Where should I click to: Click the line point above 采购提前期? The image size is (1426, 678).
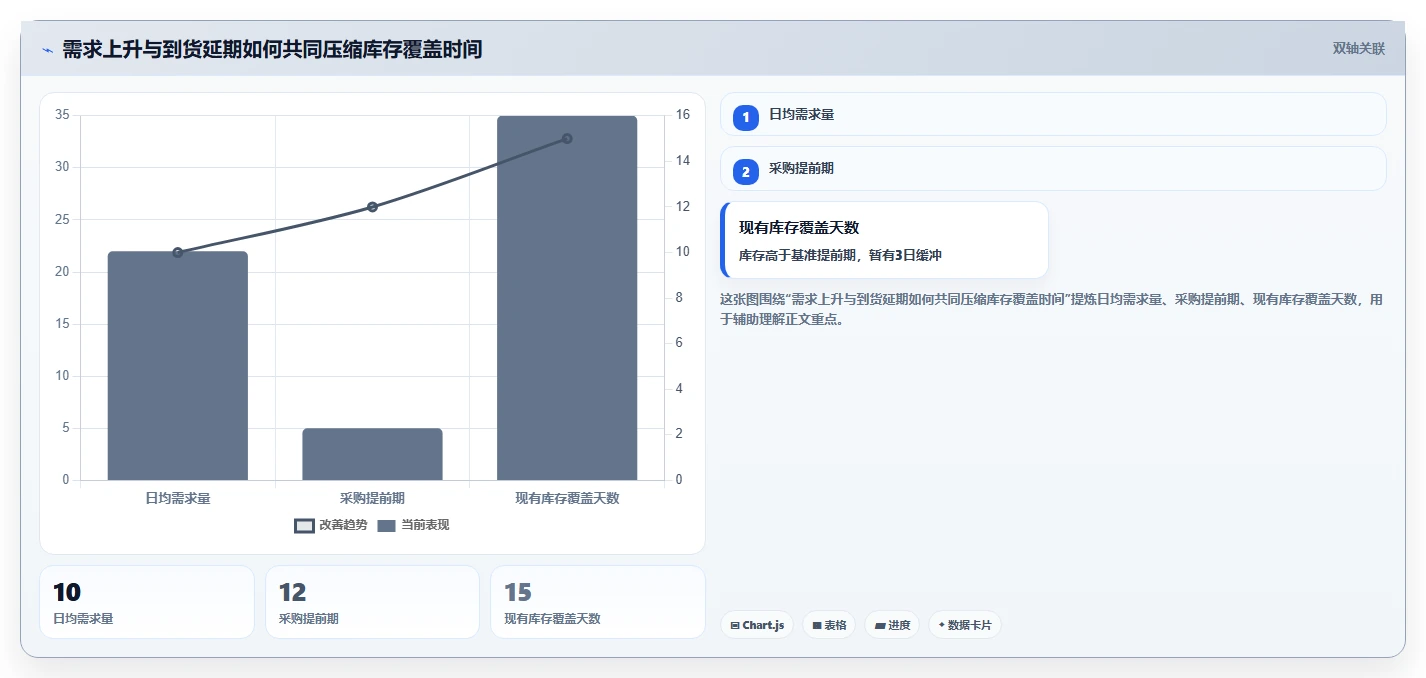[x=372, y=207]
